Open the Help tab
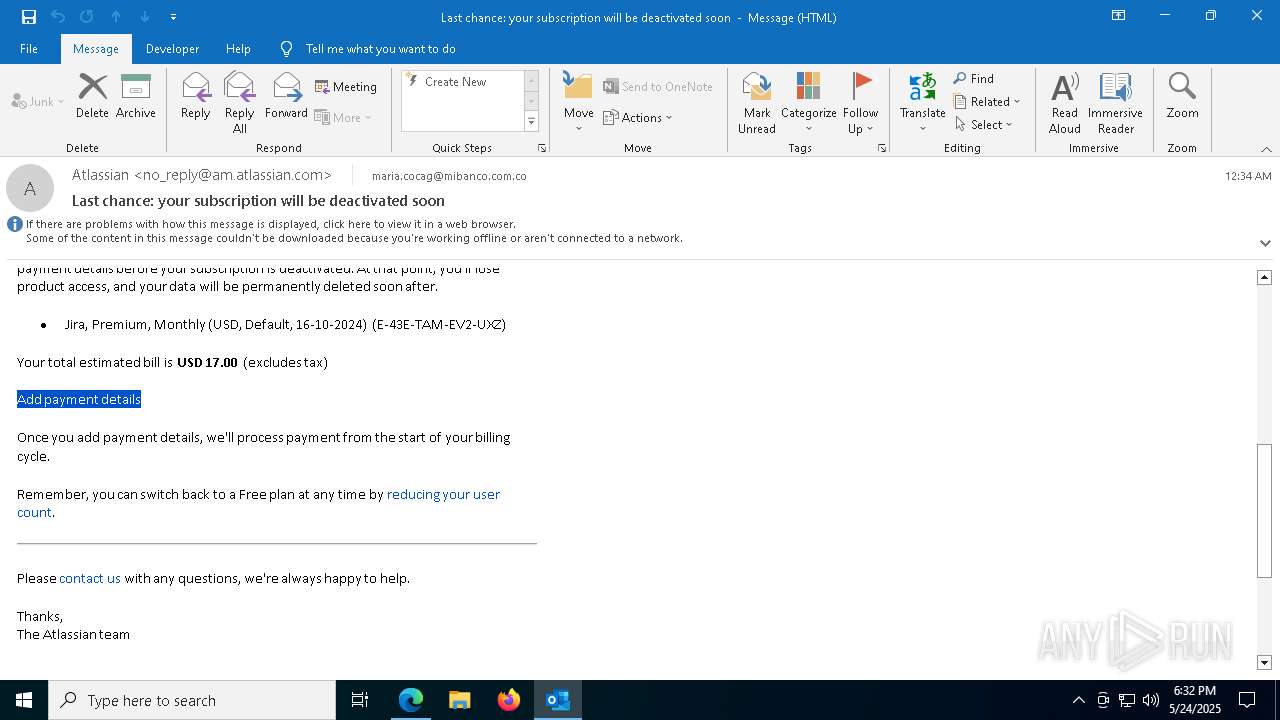 [x=238, y=48]
